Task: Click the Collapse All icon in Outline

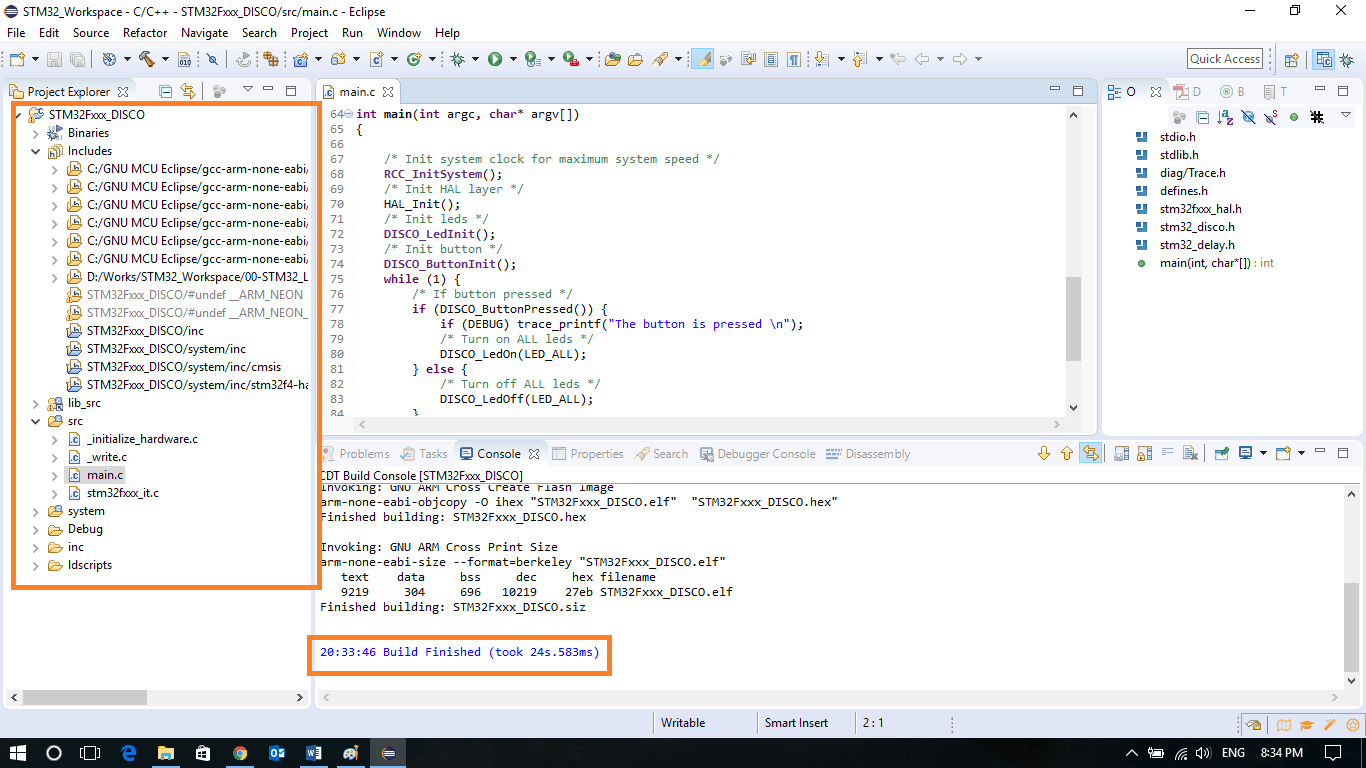Action: tap(1203, 117)
